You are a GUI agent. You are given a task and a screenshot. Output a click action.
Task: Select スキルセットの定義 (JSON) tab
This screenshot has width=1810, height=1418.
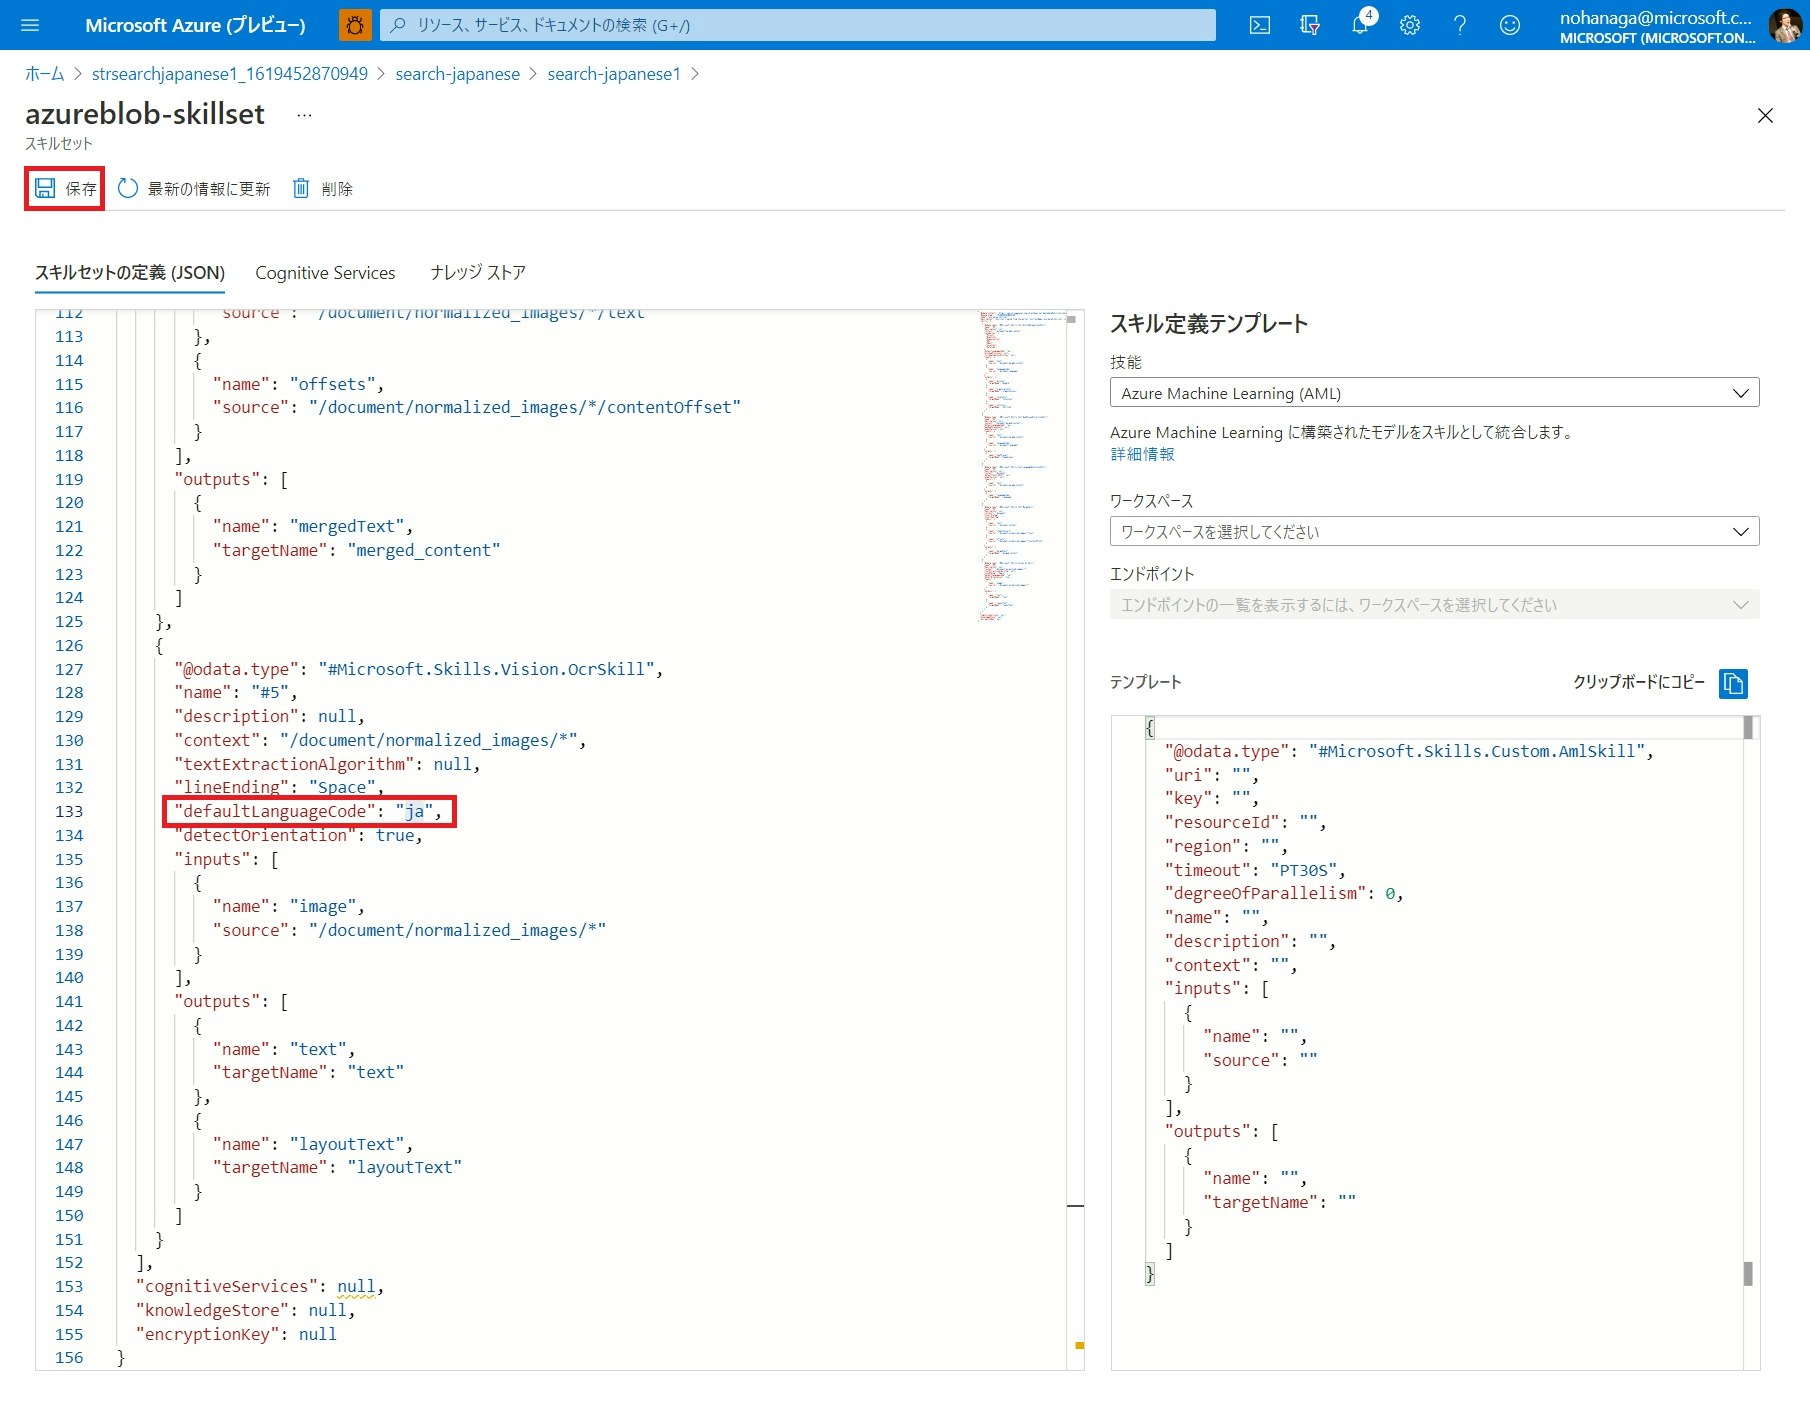130,273
